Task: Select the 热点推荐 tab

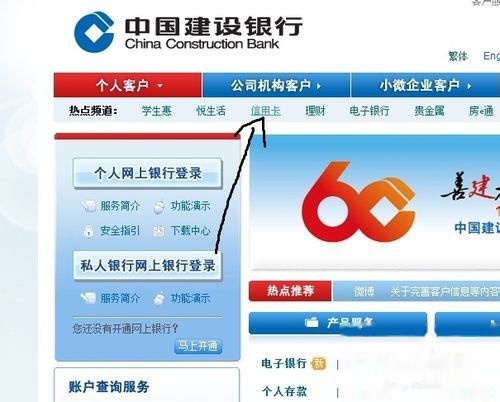Action: point(290,291)
